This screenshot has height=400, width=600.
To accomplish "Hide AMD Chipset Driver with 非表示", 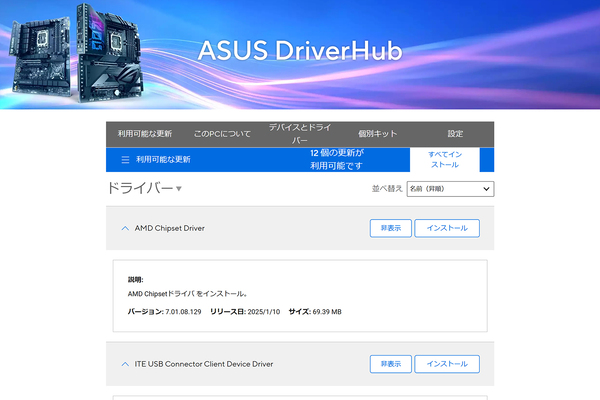I will pyautogui.click(x=391, y=228).
